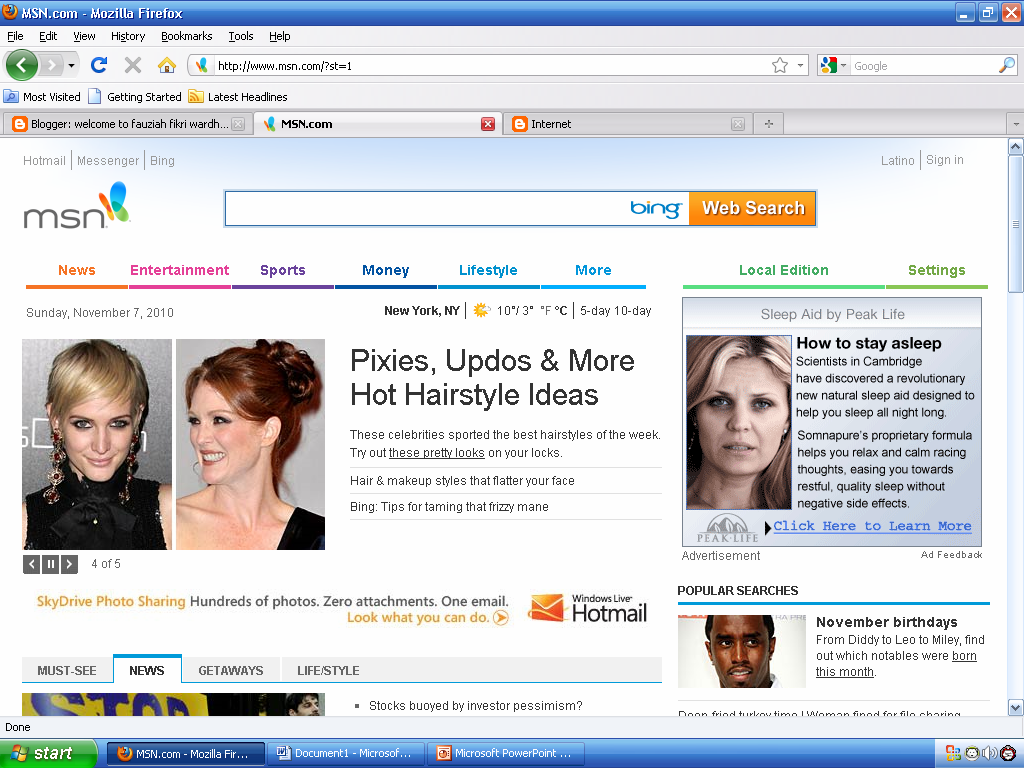The image size is (1024, 768).
Task: Open the Most Visited bookmarks folder
Action: [x=42, y=97]
